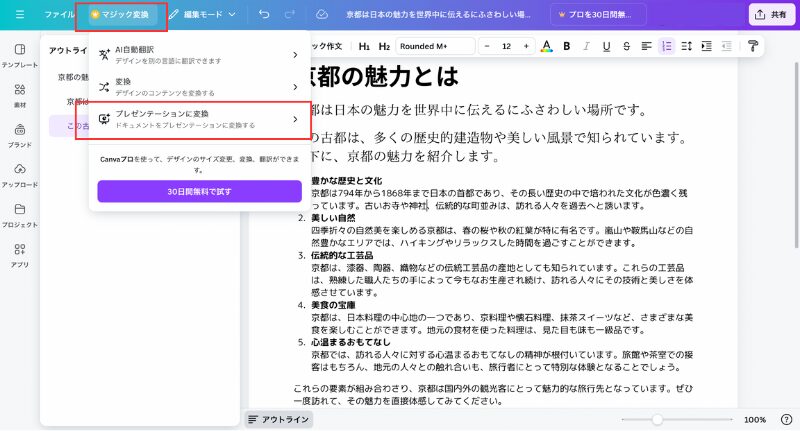Open the アプリ sidebar panel
800x431 pixels.
19,255
